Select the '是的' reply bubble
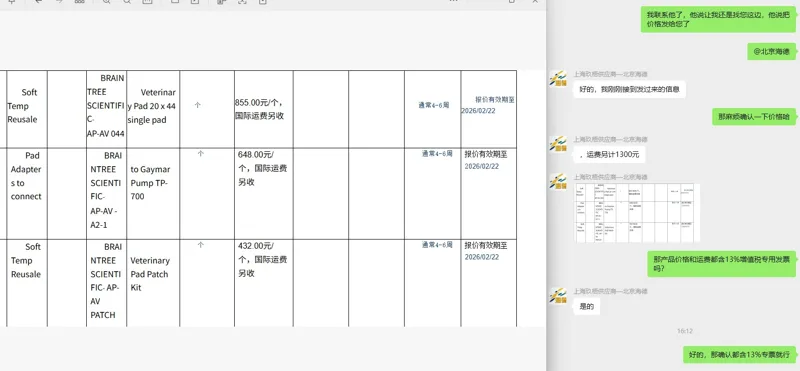This screenshot has width=800, height=371. [587, 306]
